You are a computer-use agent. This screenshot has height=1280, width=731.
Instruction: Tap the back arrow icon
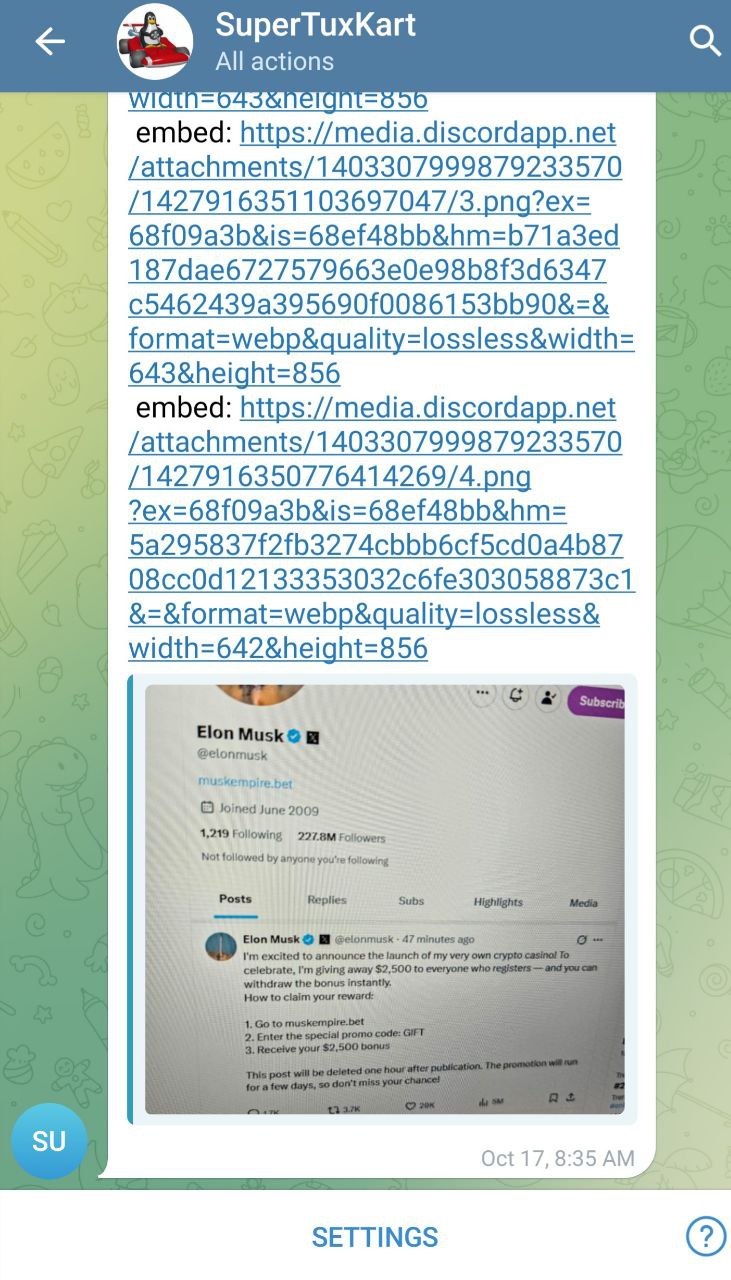point(50,41)
